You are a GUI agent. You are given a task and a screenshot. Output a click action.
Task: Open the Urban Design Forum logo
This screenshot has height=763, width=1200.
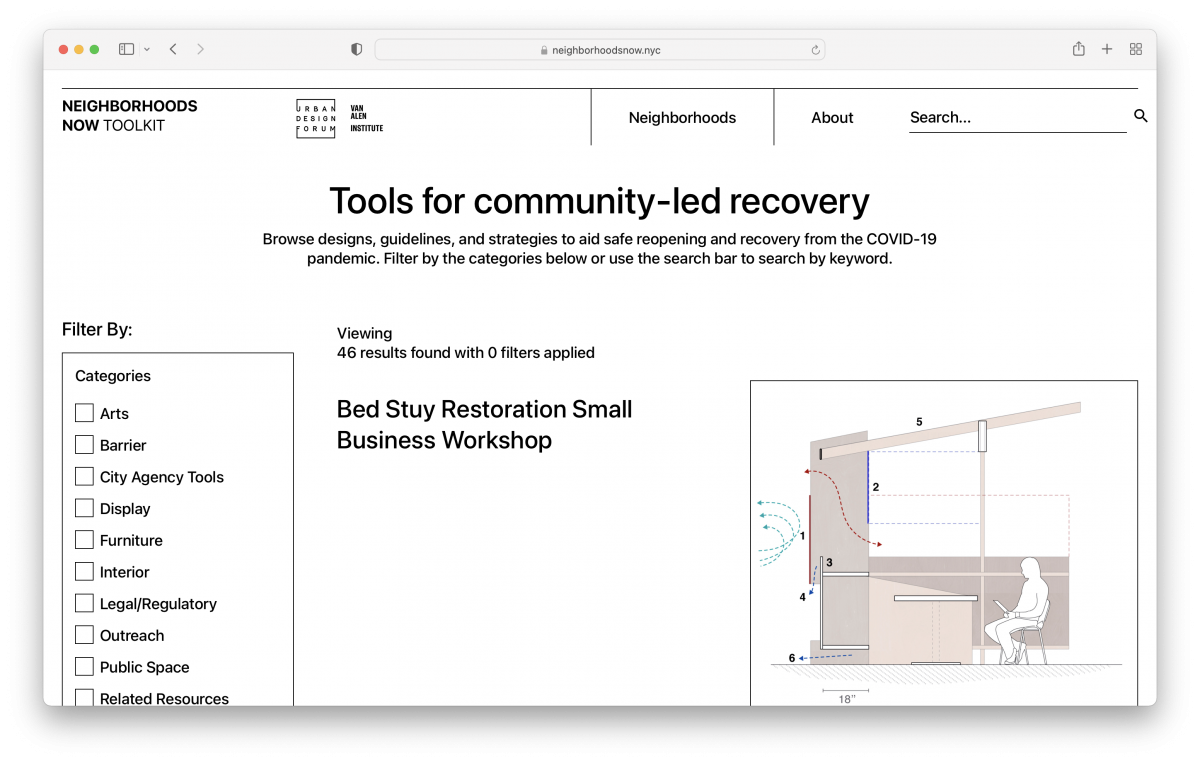pyautogui.click(x=315, y=118)
